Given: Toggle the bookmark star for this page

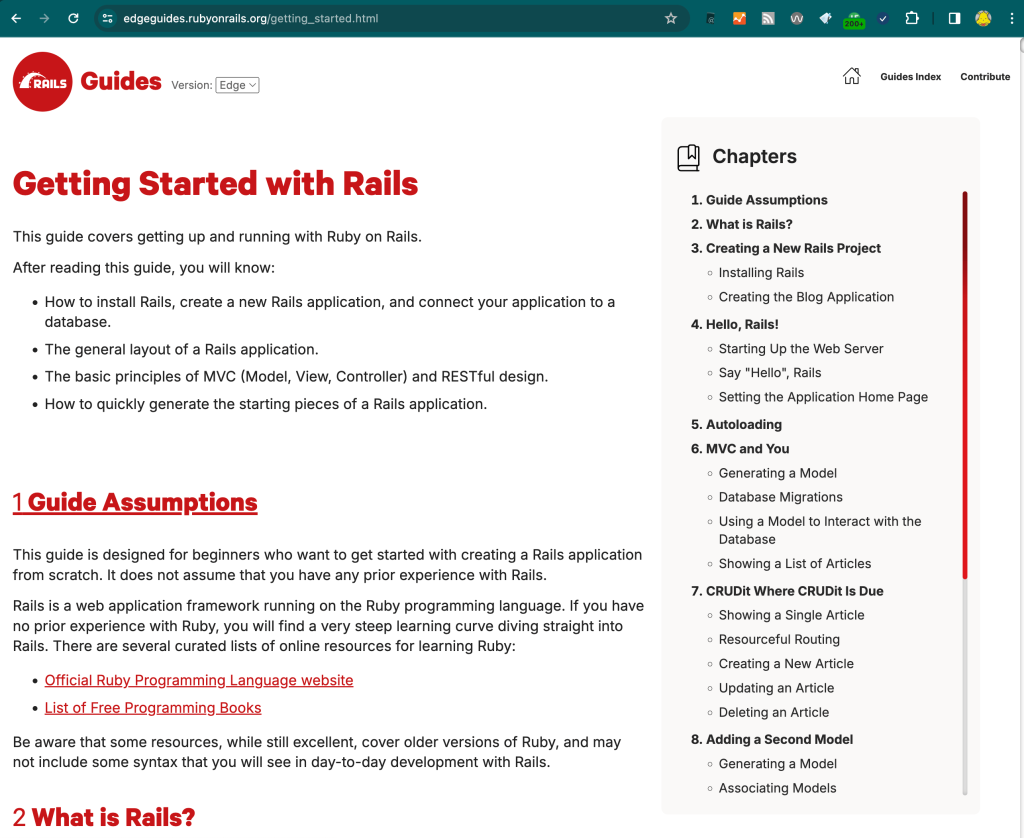Looking at the screenshot, I should pyautogui.click(x=671, y=17).
